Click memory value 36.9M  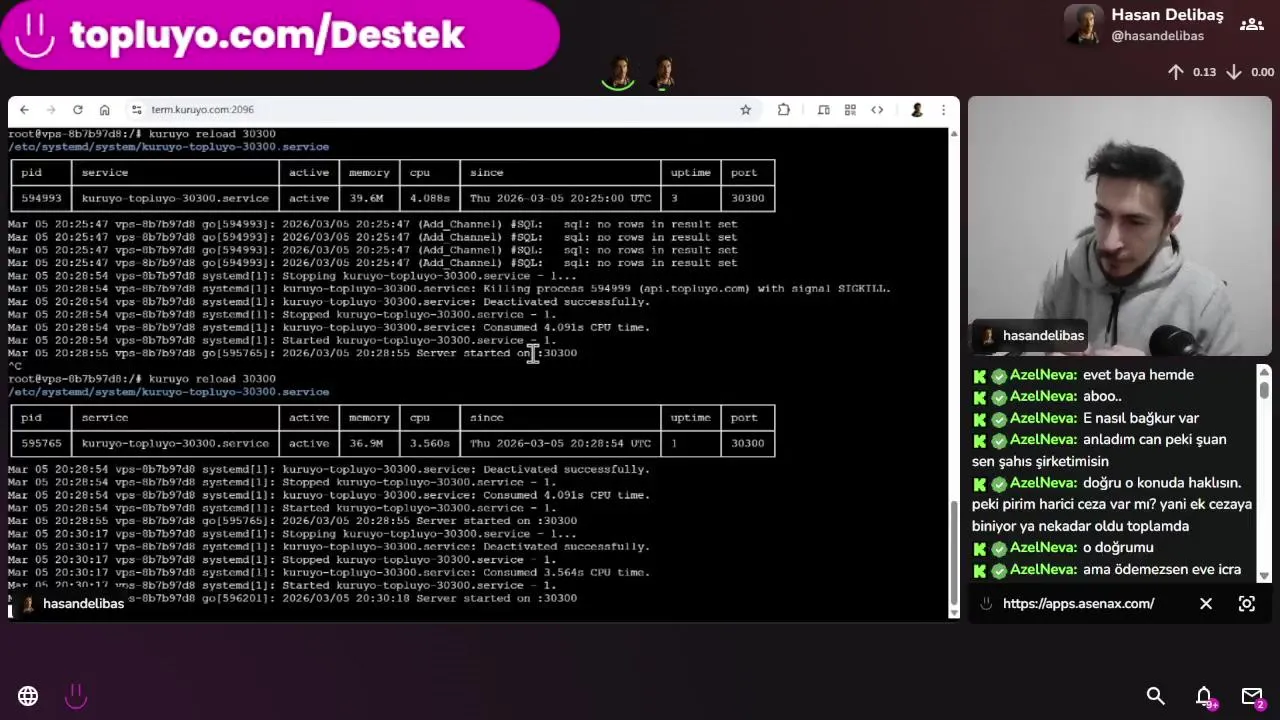coord(366,443)
